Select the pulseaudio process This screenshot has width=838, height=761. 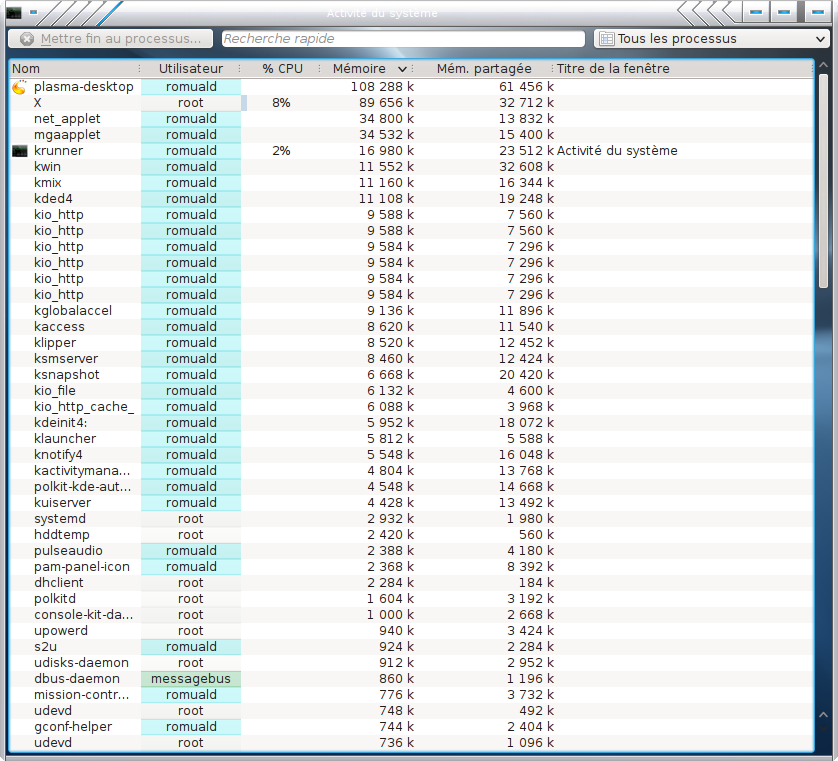tap(68, 552)
